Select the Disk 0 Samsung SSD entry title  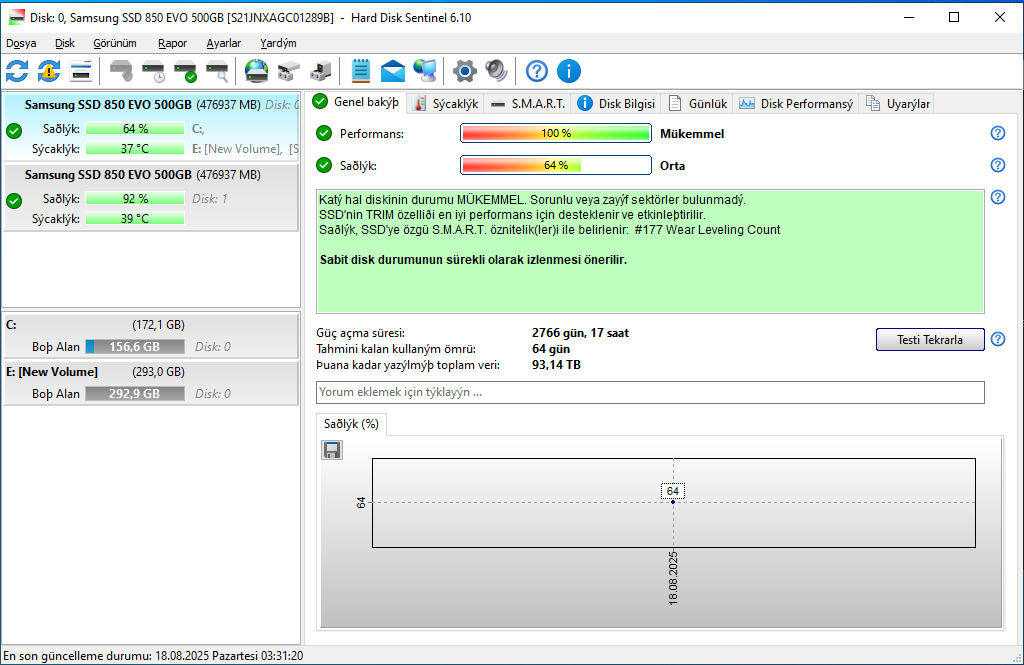(x=108, y=105)
